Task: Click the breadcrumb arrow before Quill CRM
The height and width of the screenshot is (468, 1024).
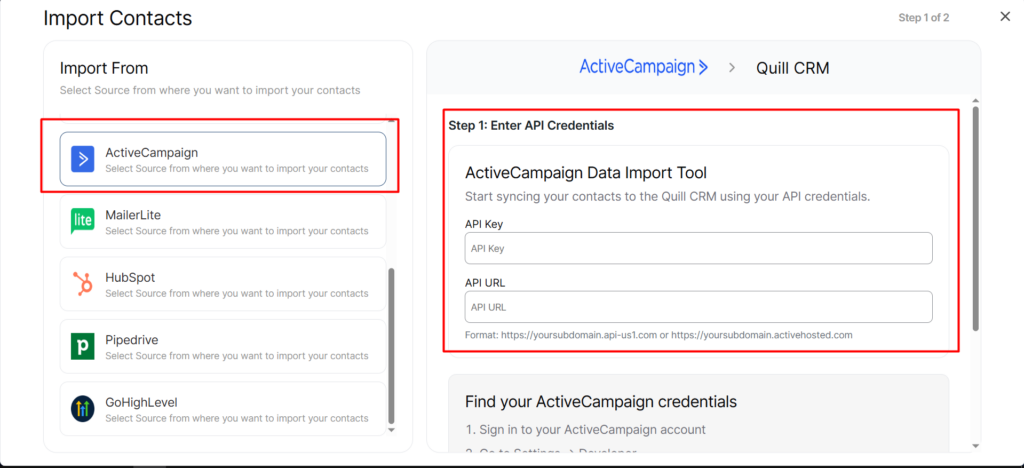Action: 732,68
